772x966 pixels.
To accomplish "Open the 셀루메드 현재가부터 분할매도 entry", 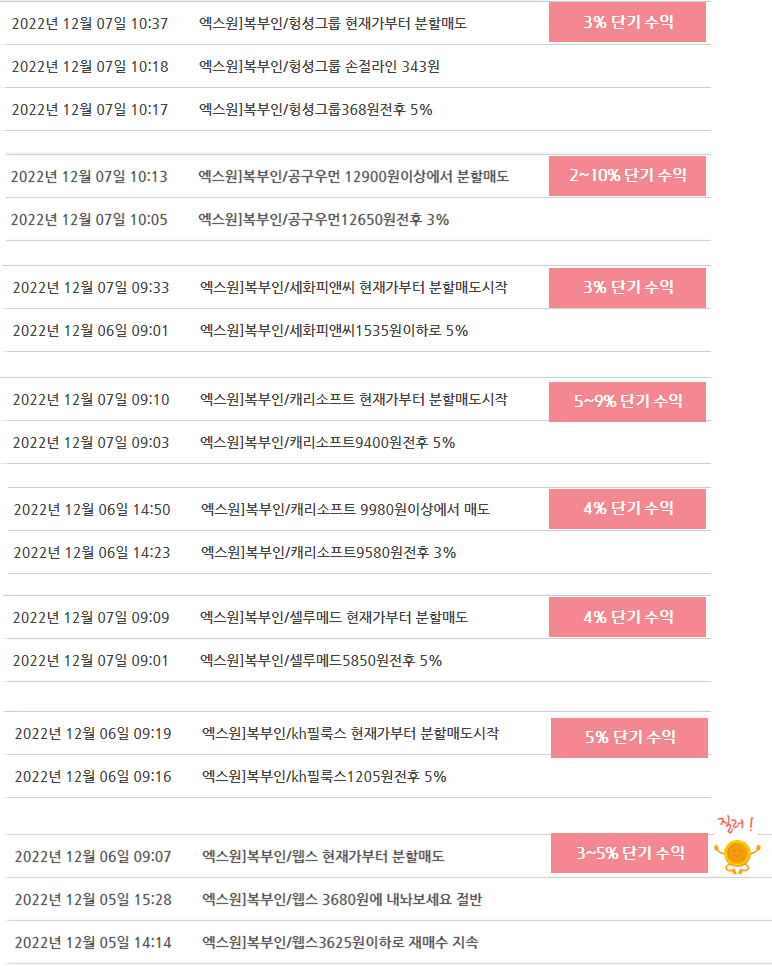I will click(334, 617).
